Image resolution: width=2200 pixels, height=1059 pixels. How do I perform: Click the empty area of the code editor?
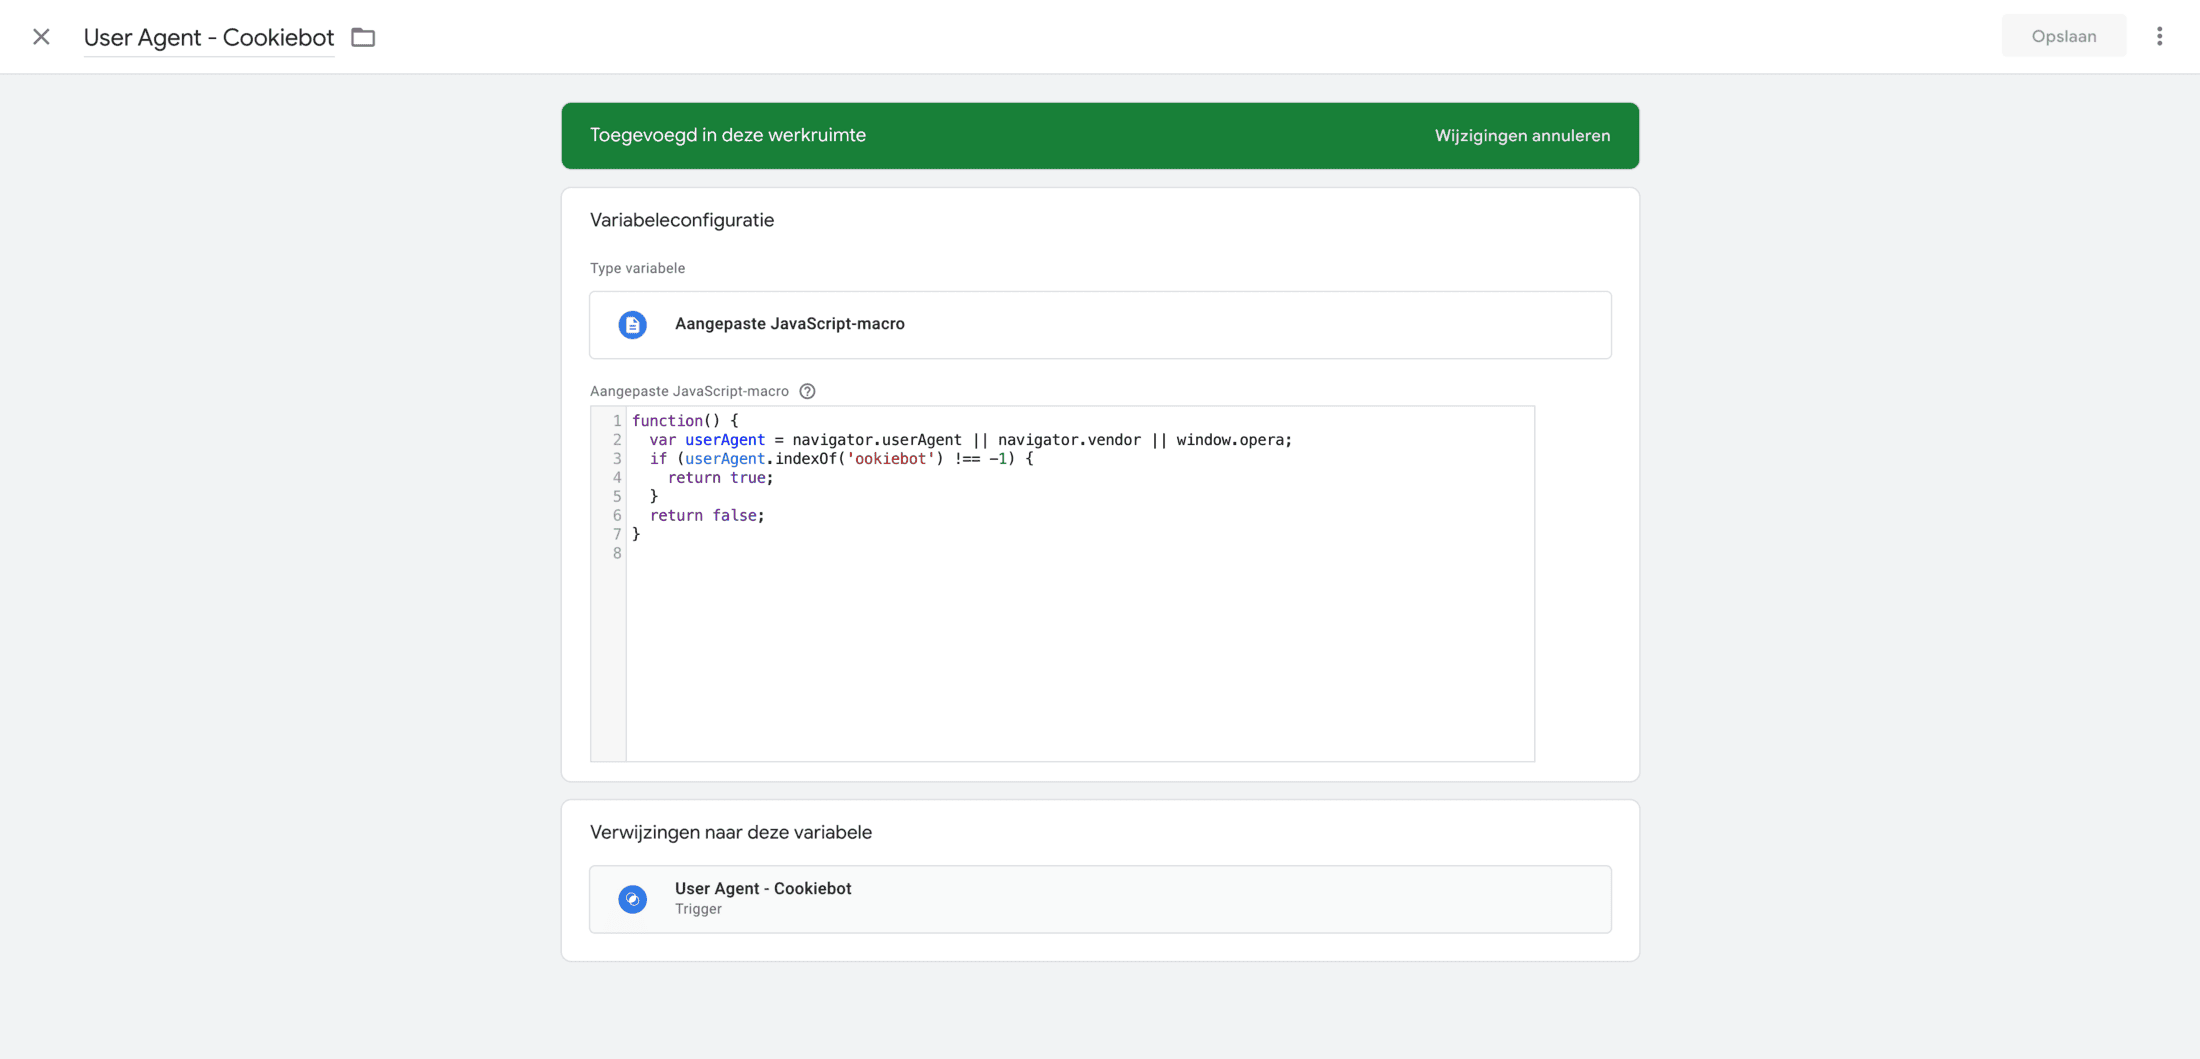pos(1080,660)
